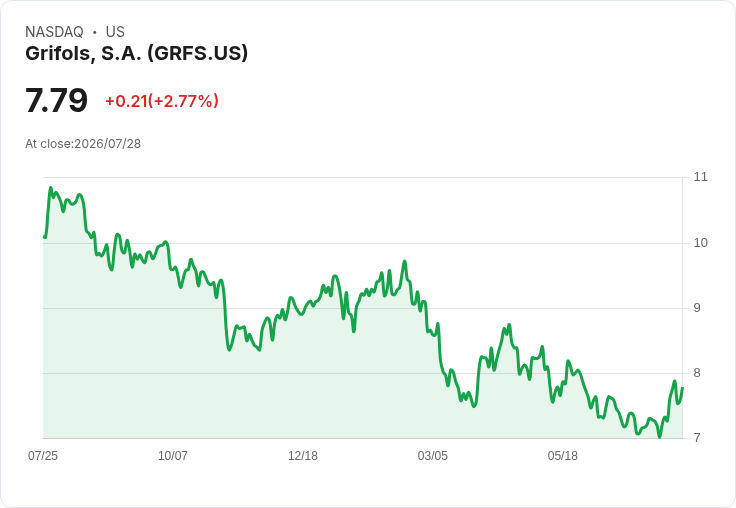736x508 pixels.
Task: Click the 05/18 date axis label
Action: pyautogui.click(x=562, y=455)
